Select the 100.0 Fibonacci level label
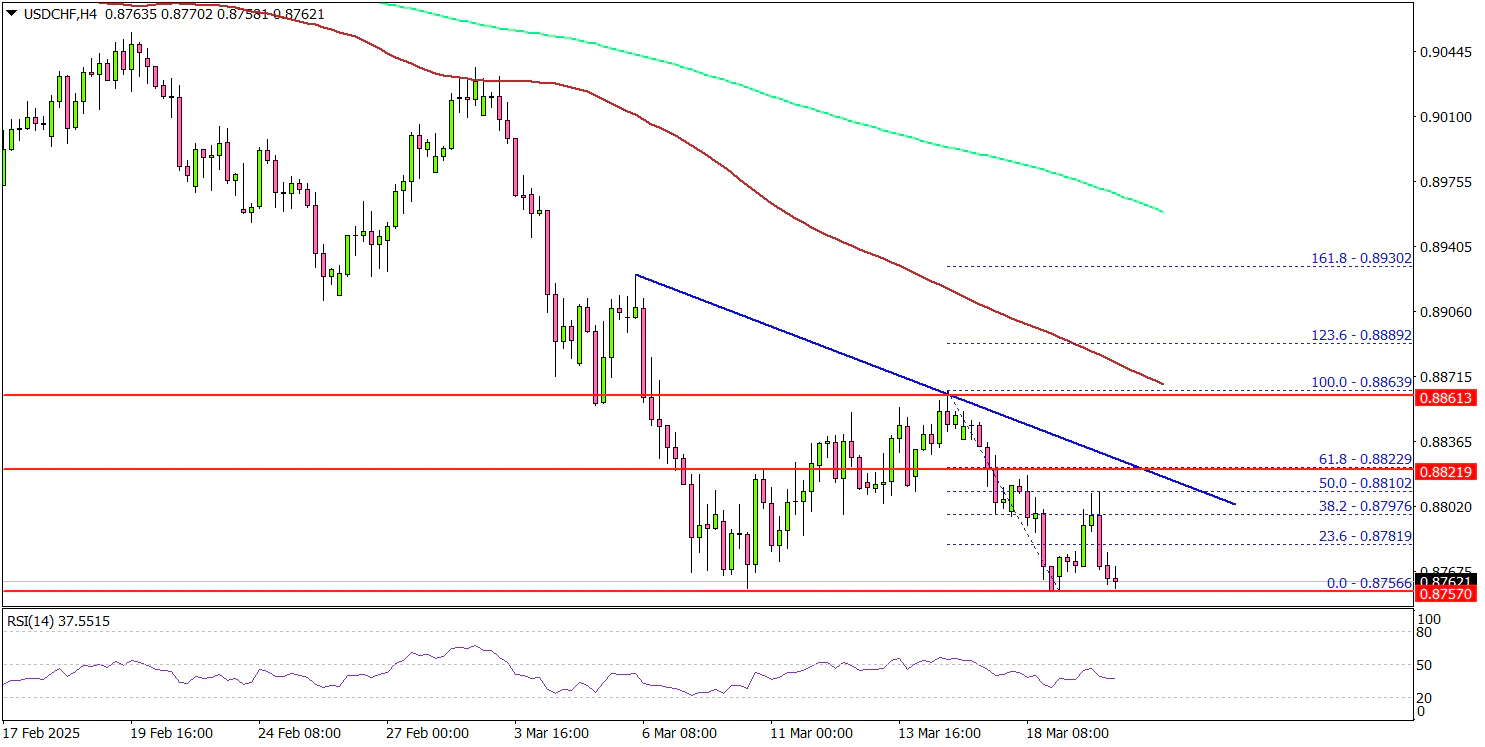The height and width of the screenshot is (747, 1485). tap(1361, 382)
